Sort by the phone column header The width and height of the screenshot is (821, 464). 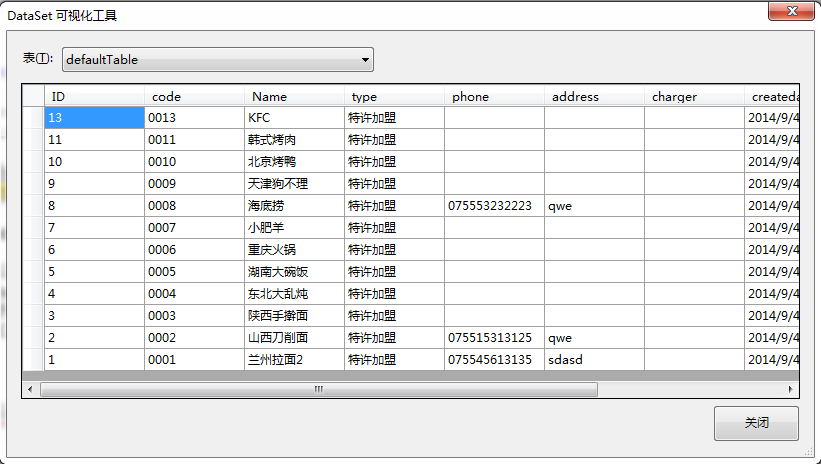[x=494, y=96]
